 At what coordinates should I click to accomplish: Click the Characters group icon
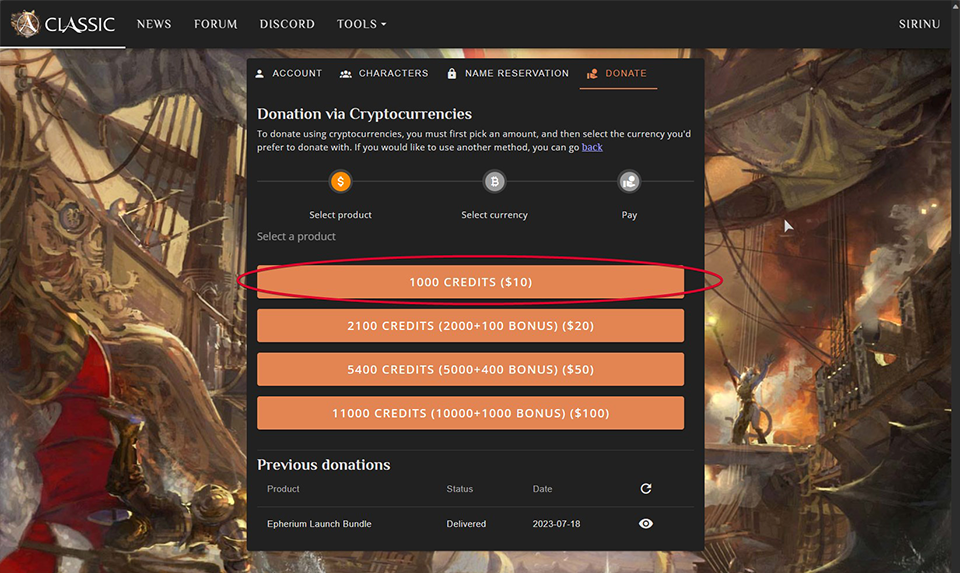point(346,74)
